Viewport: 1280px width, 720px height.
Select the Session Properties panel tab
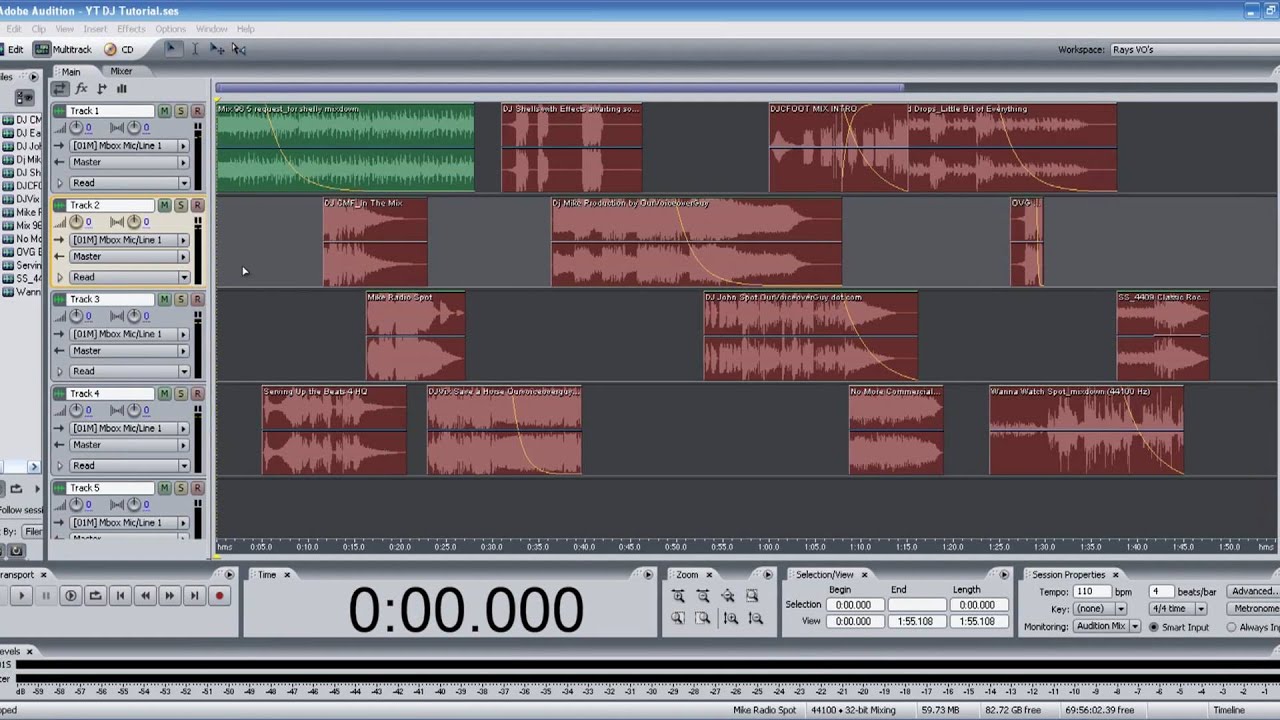[1068, 574]
